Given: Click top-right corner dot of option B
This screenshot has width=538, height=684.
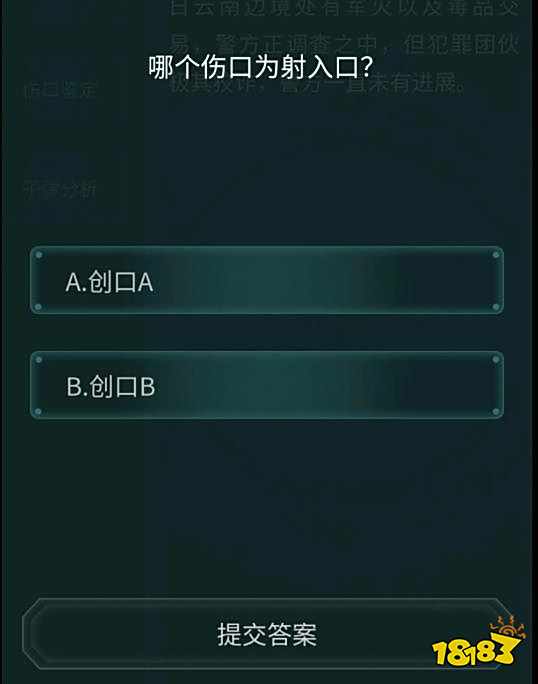Looking at the screenshot, I should coord(496,360).
